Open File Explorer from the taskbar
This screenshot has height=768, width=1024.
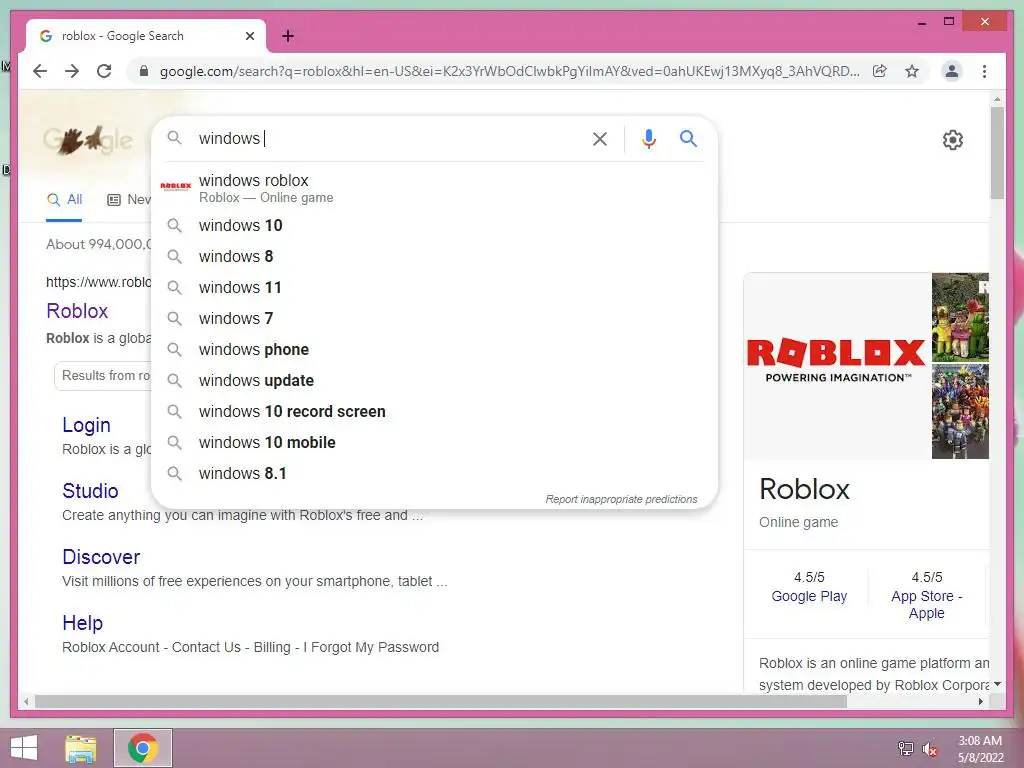click(81, 748)
